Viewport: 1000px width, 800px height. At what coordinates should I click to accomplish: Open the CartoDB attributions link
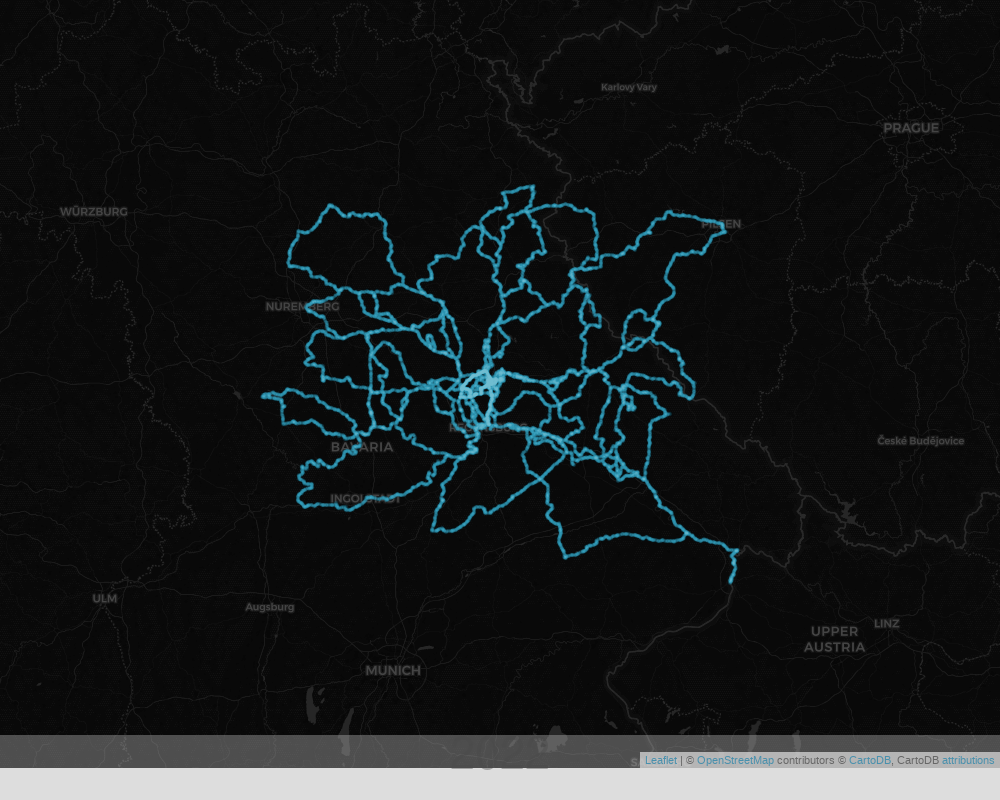967,760
